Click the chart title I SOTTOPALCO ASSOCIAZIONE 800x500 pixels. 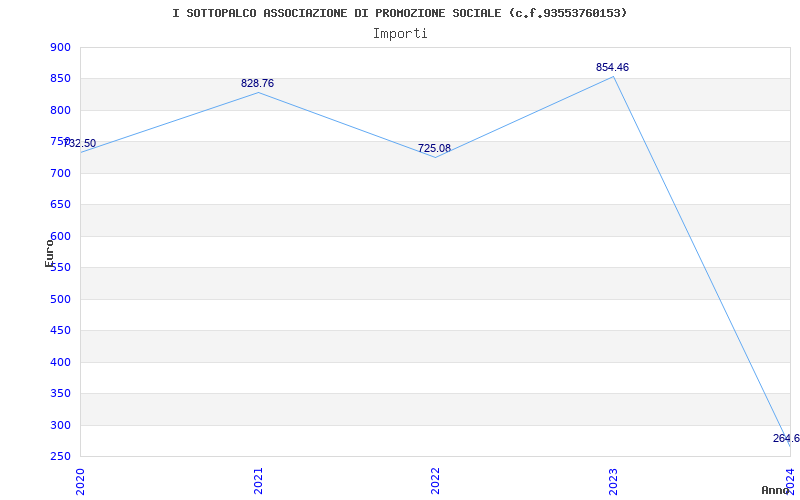(x=399, y=13)
